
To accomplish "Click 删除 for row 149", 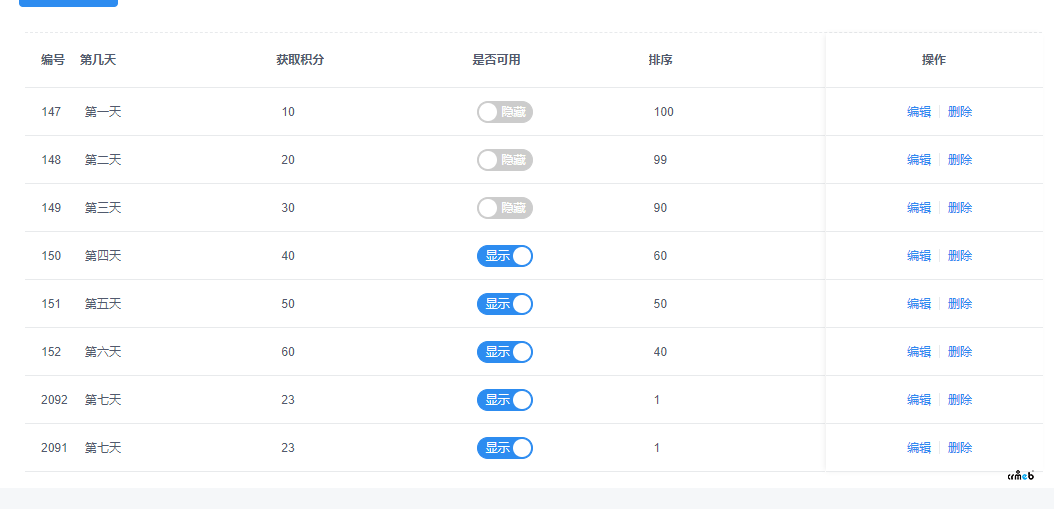I will [x=960, y=208].
